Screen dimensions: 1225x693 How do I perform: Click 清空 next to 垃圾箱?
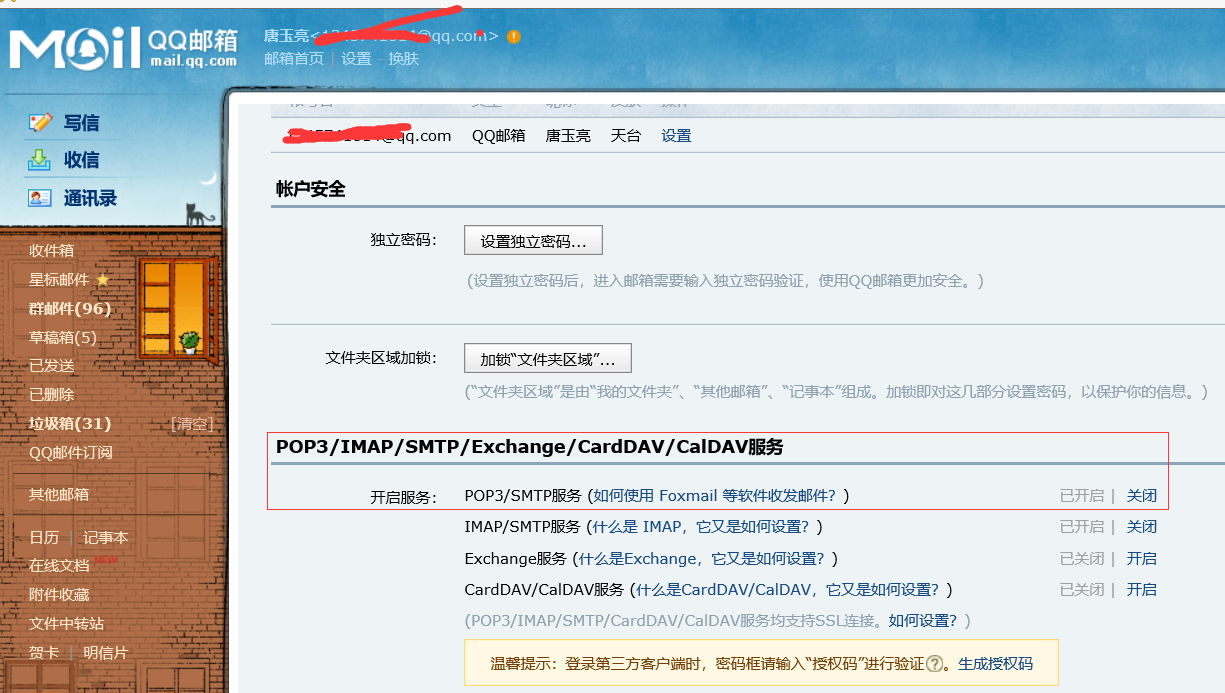(x=191, y=424)
